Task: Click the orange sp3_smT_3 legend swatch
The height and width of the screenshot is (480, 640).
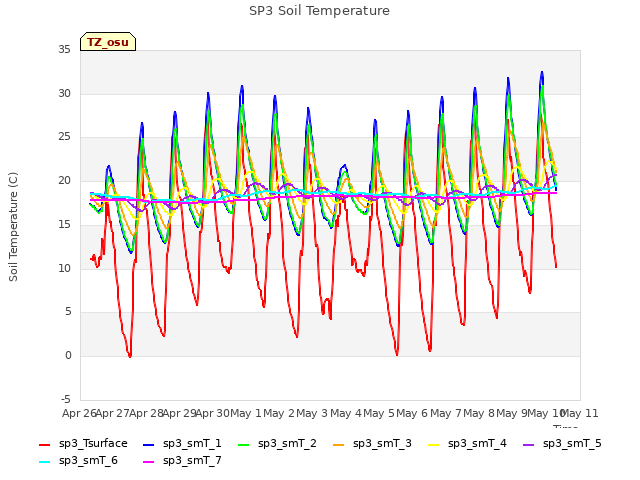Action: [339, 444]
